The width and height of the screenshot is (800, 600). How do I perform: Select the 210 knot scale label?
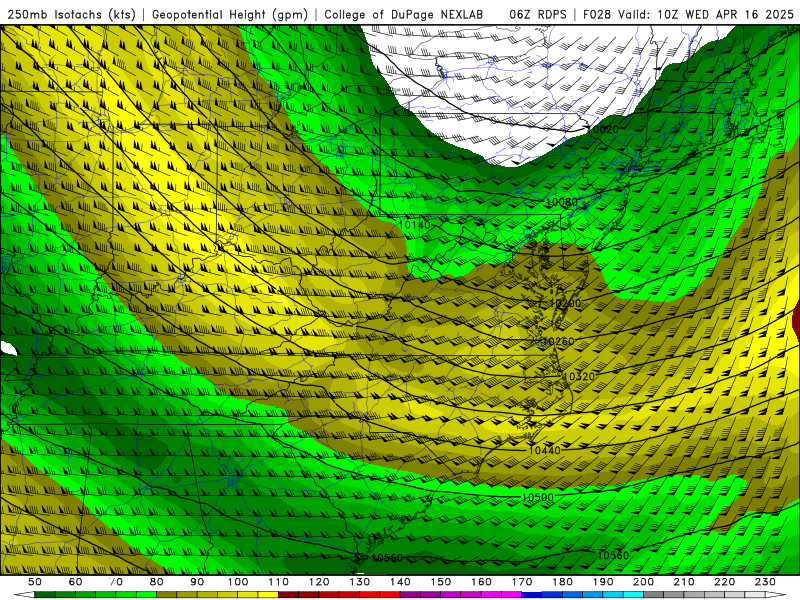[x=684, y=582]
